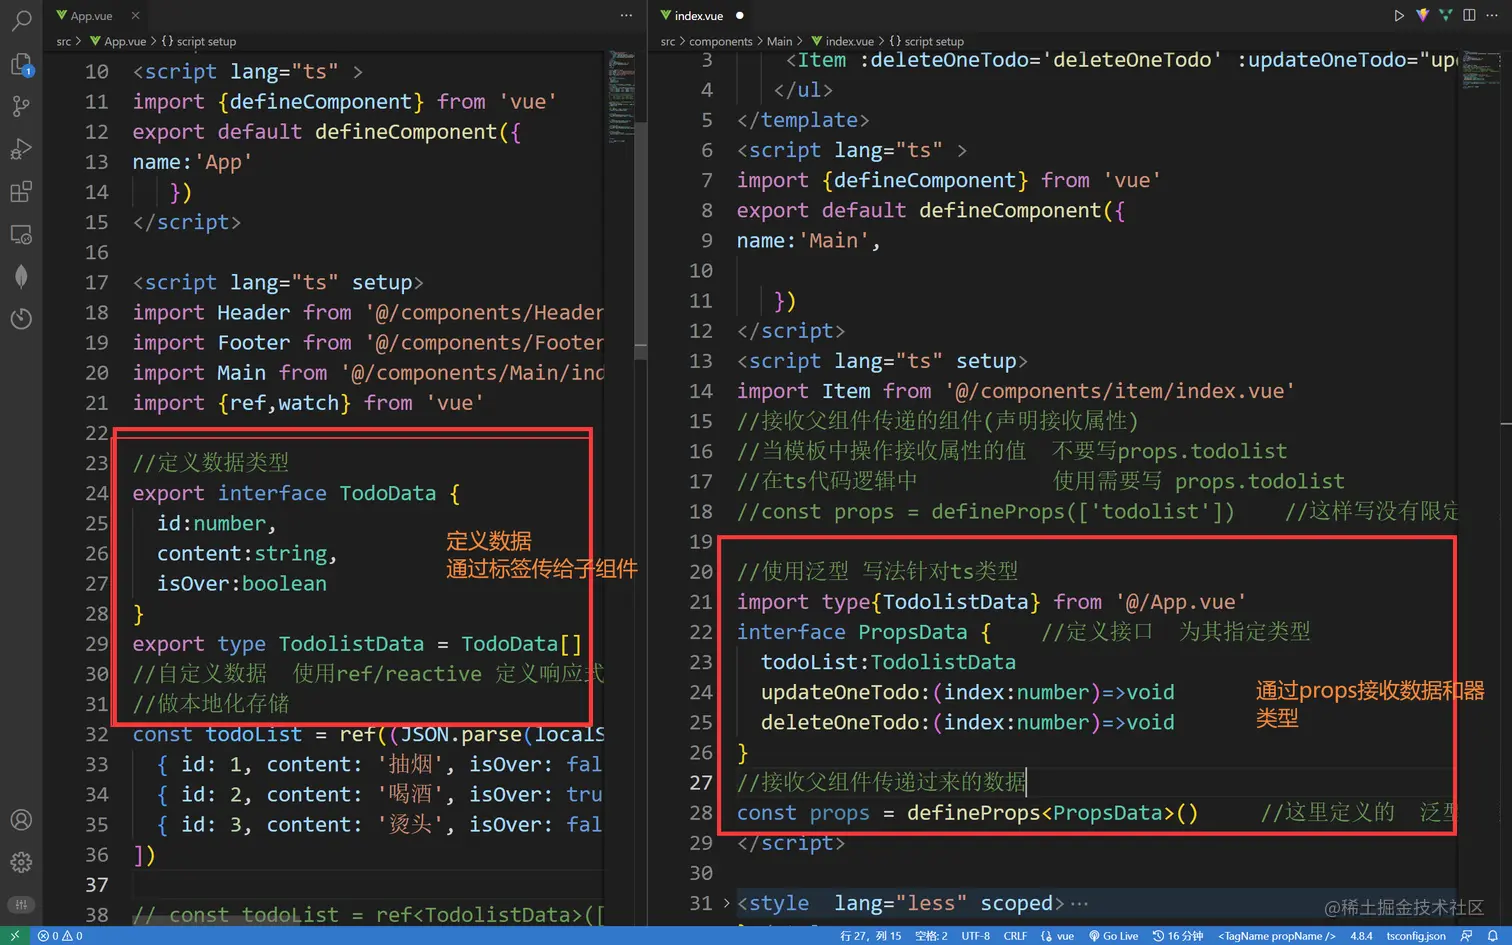Click the right editor minimap
This screenshot has height=945, width=1512.
tap(1482, 70)
